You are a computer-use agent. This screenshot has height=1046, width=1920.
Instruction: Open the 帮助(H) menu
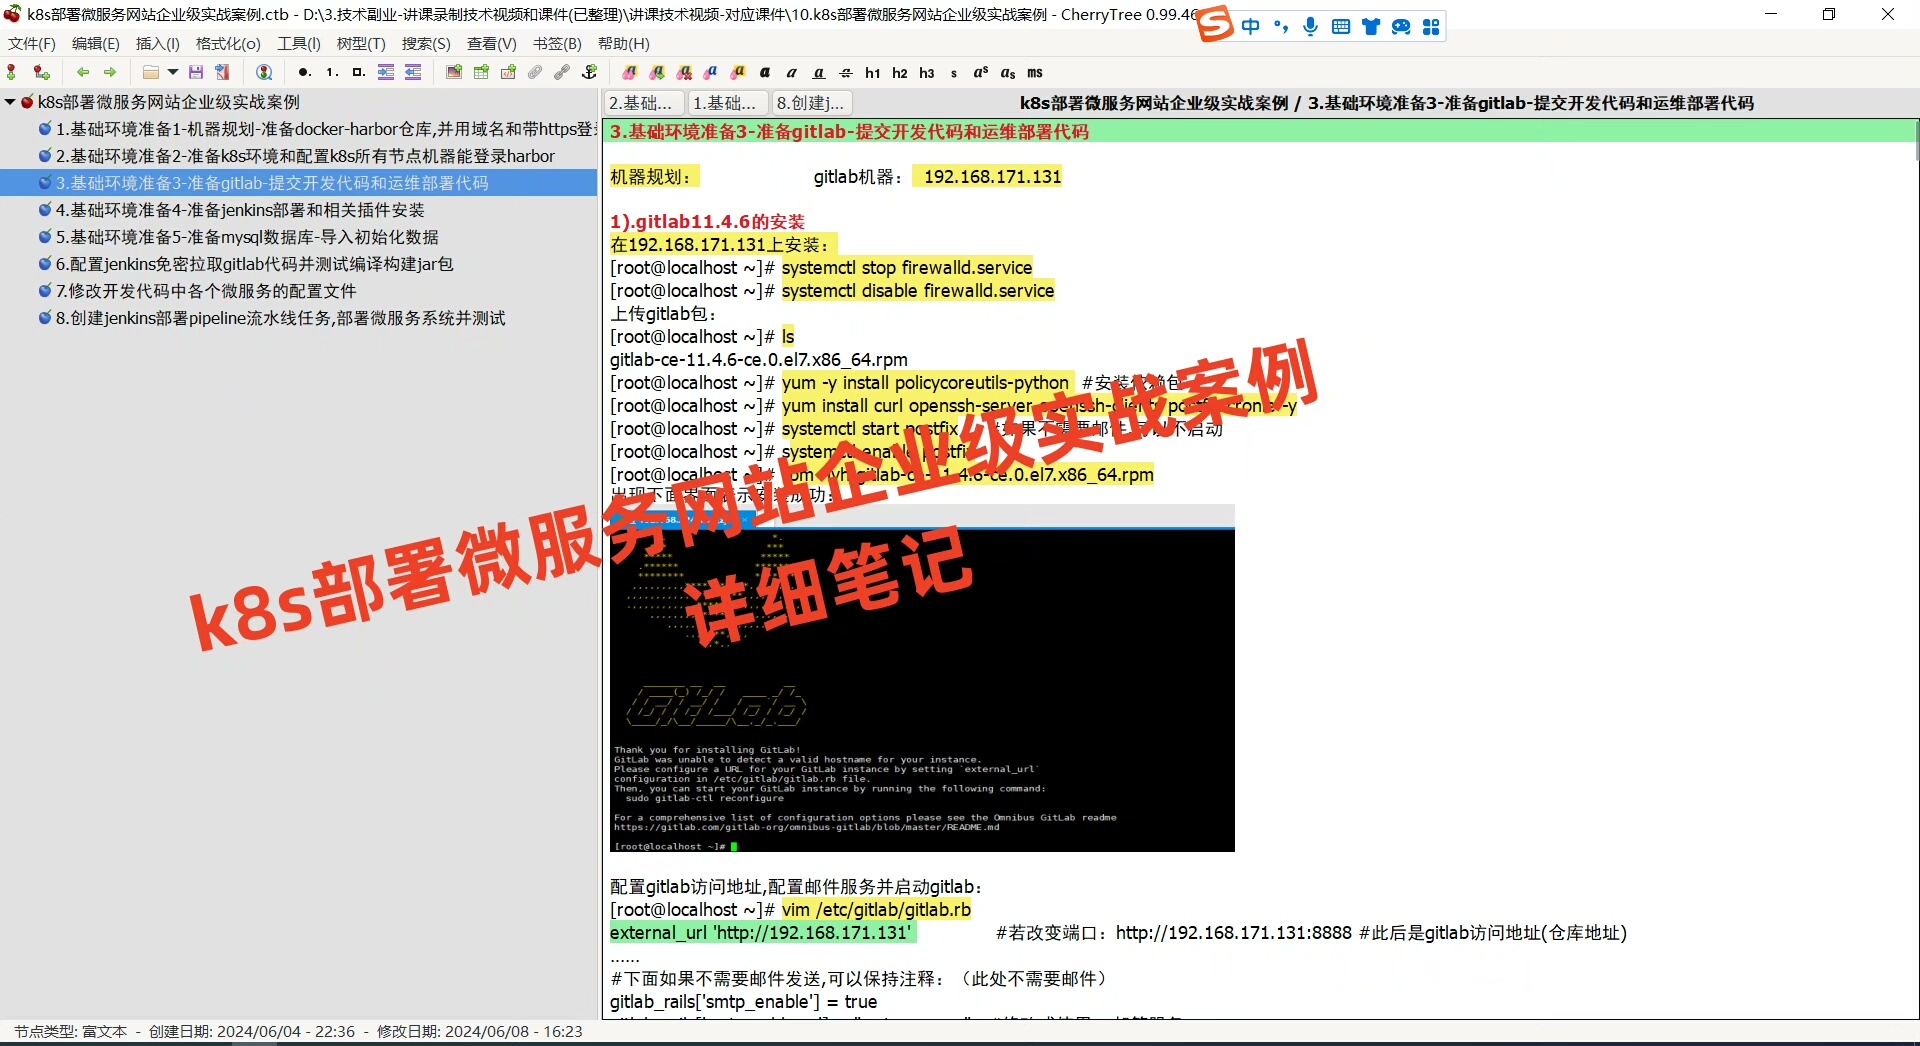click(x=624, y=43)
